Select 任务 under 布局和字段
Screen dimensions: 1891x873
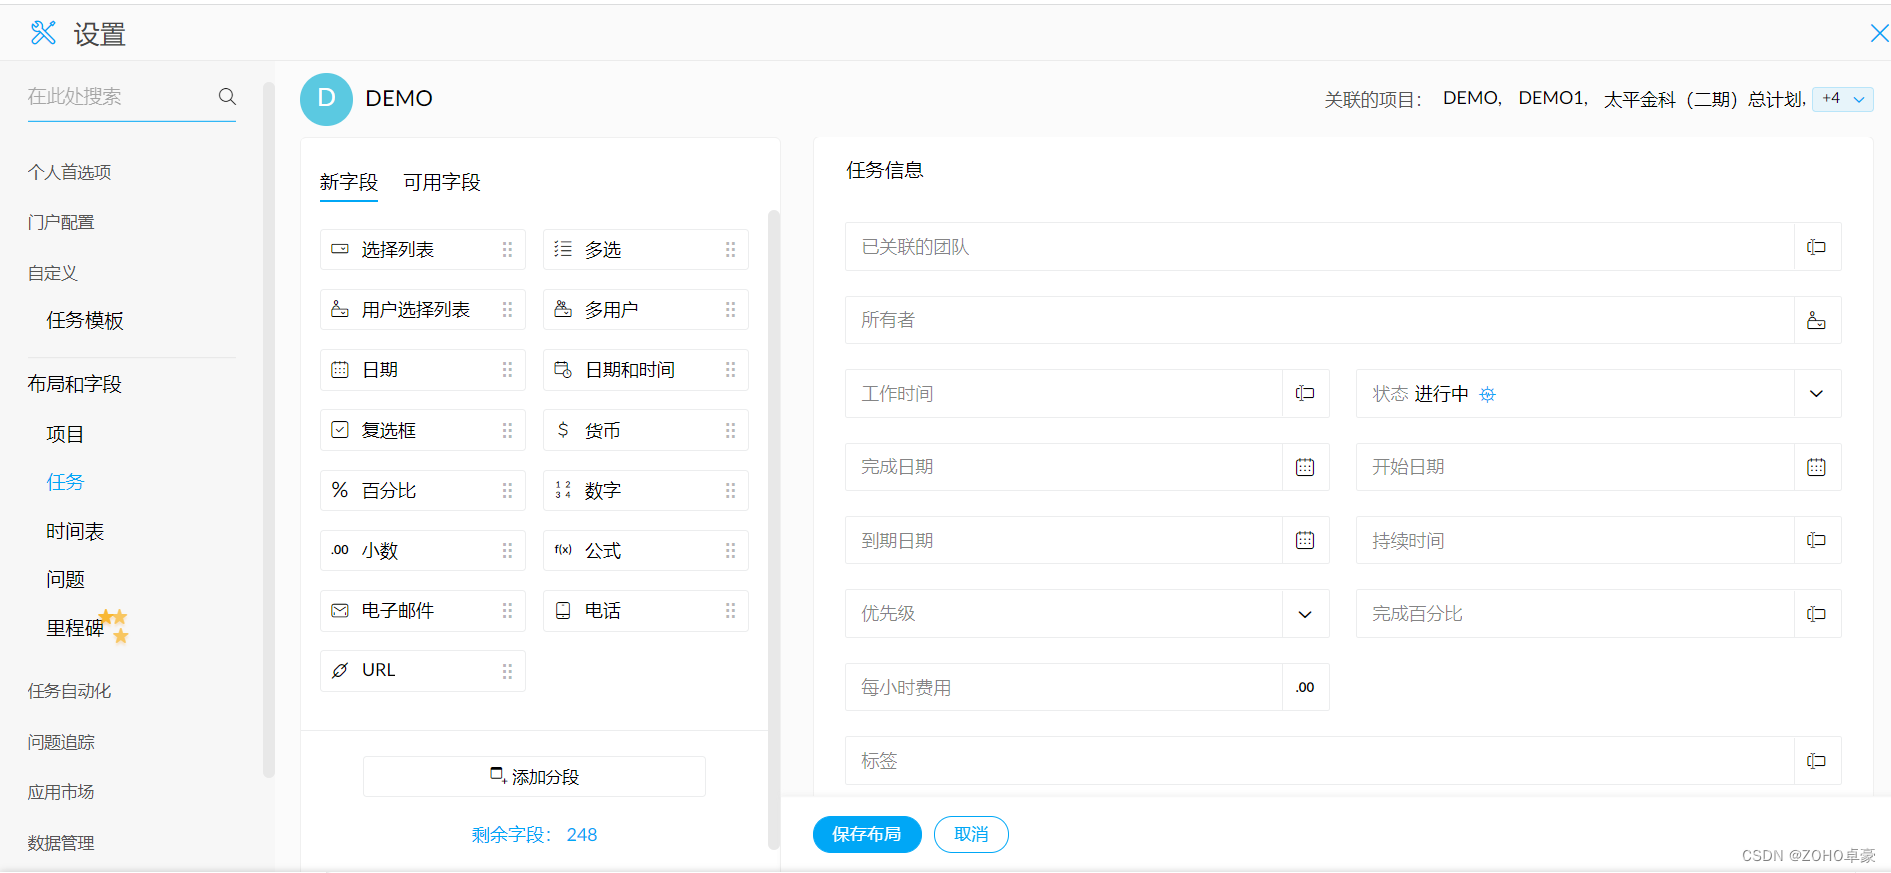pyautogui.click(x=65, y=482)
